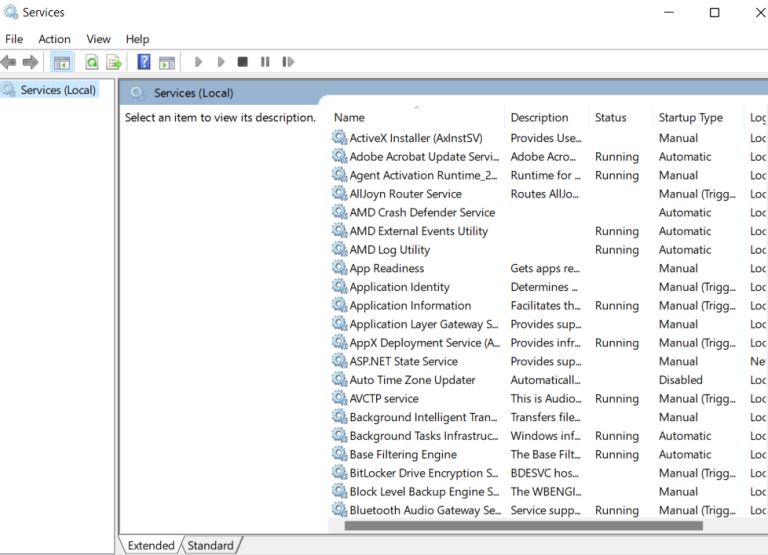This screenshot has width=768, height=555.
Task: Click the Back arrow toolbar icon
Action: click(x=8, y=62)
